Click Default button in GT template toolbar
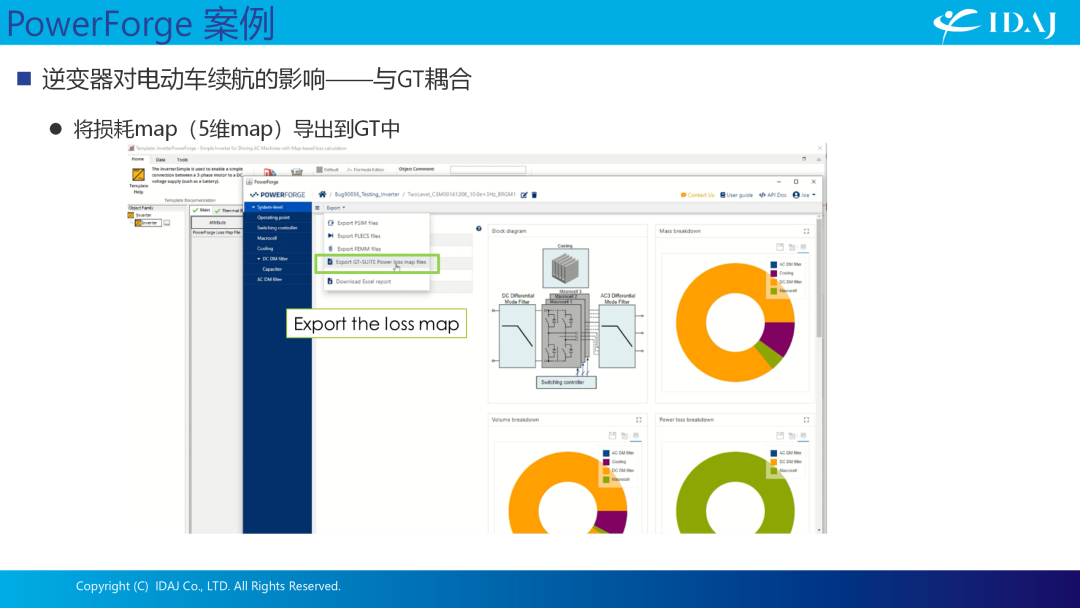This screenshot has width=1080, height=608. click(327, 169)
